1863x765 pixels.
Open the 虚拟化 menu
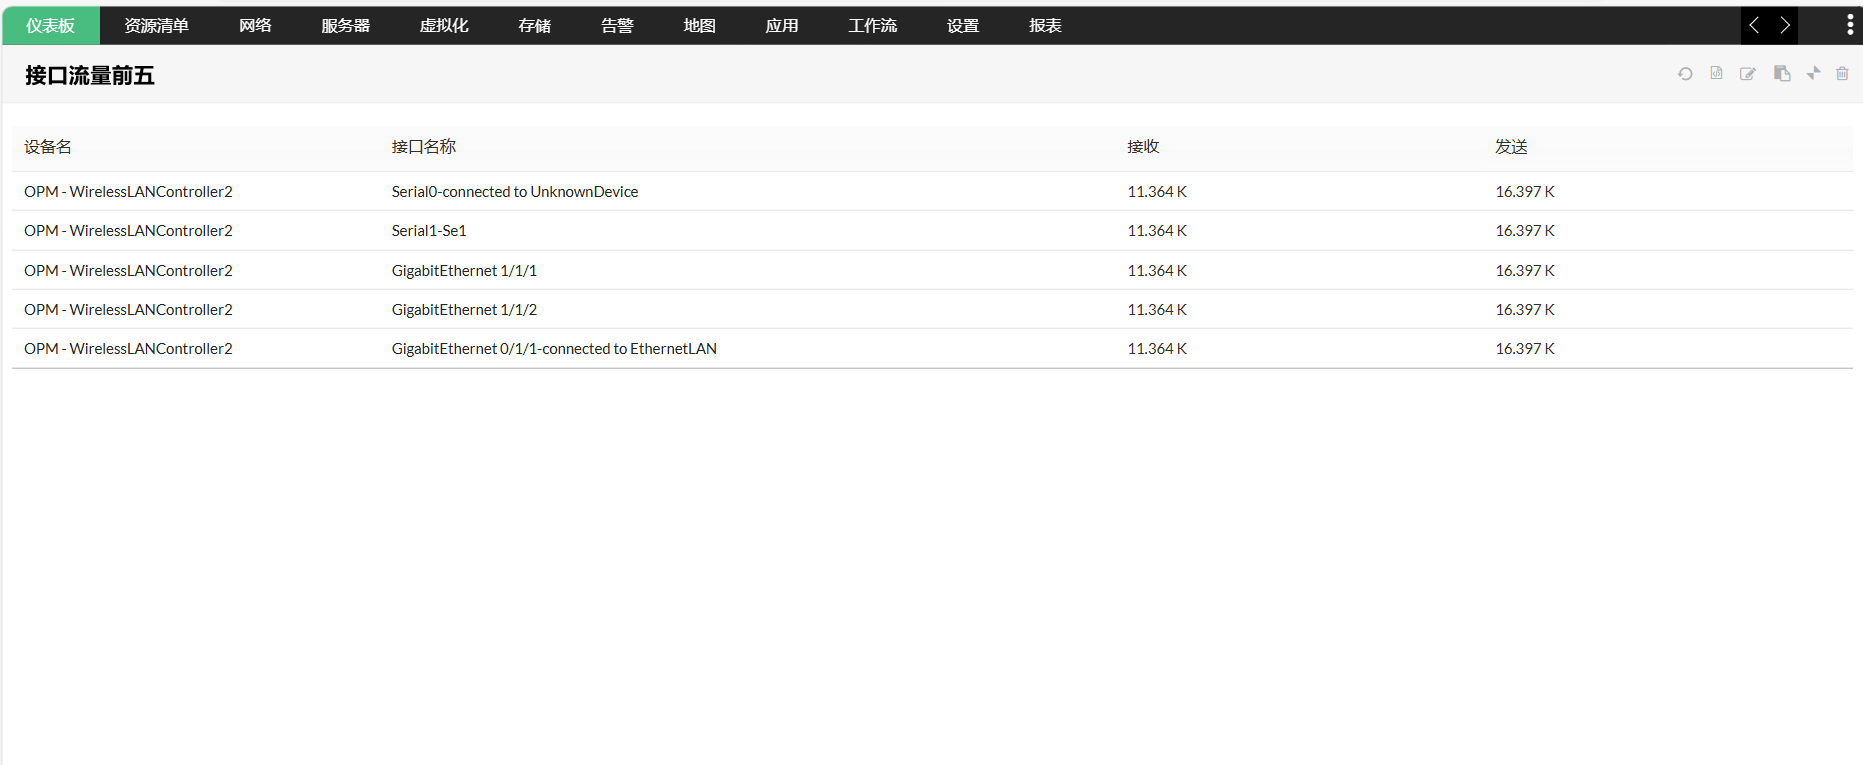tap(444, 26)
